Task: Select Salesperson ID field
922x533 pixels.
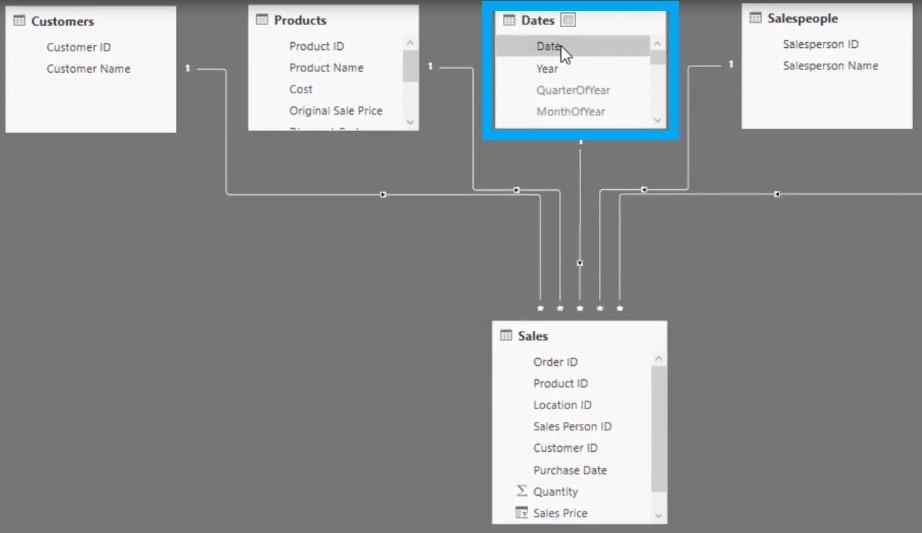Action: coord(820,44)
